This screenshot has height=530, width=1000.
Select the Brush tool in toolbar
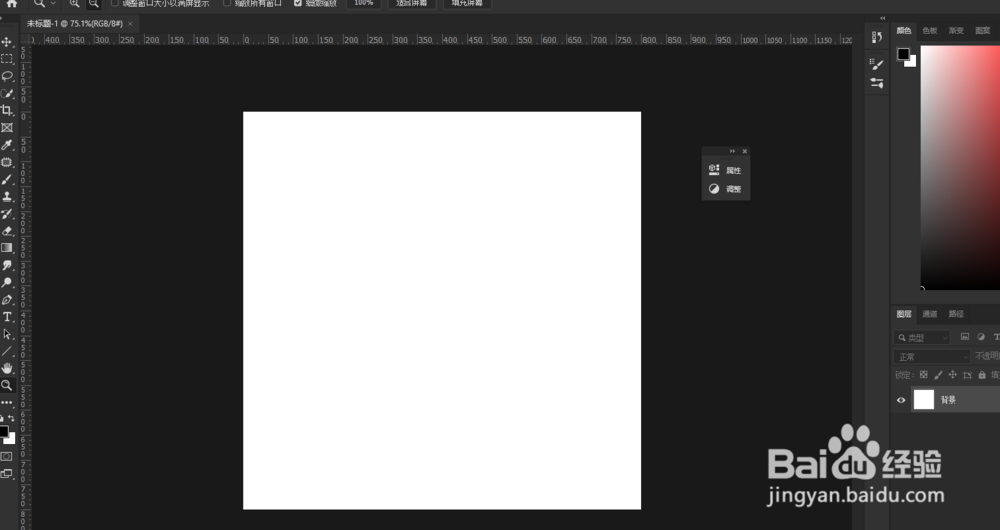pyautogui.click(x=7, y=180)
